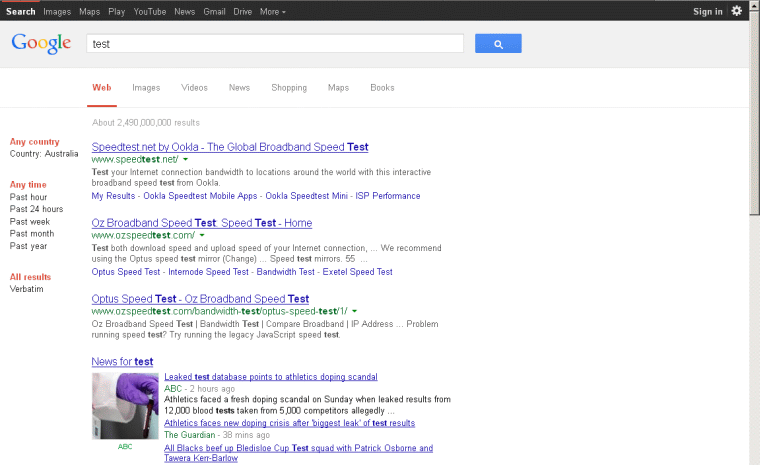
Task: Switch to the Shopping results tab
Action: point(289,88)
